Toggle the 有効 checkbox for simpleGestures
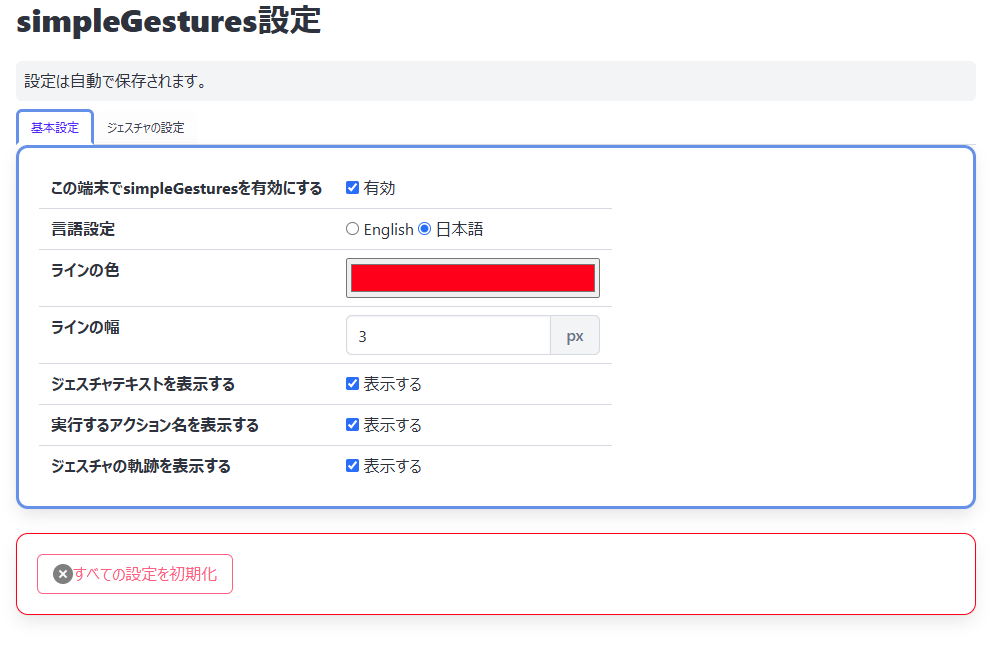 click(352, 188)
